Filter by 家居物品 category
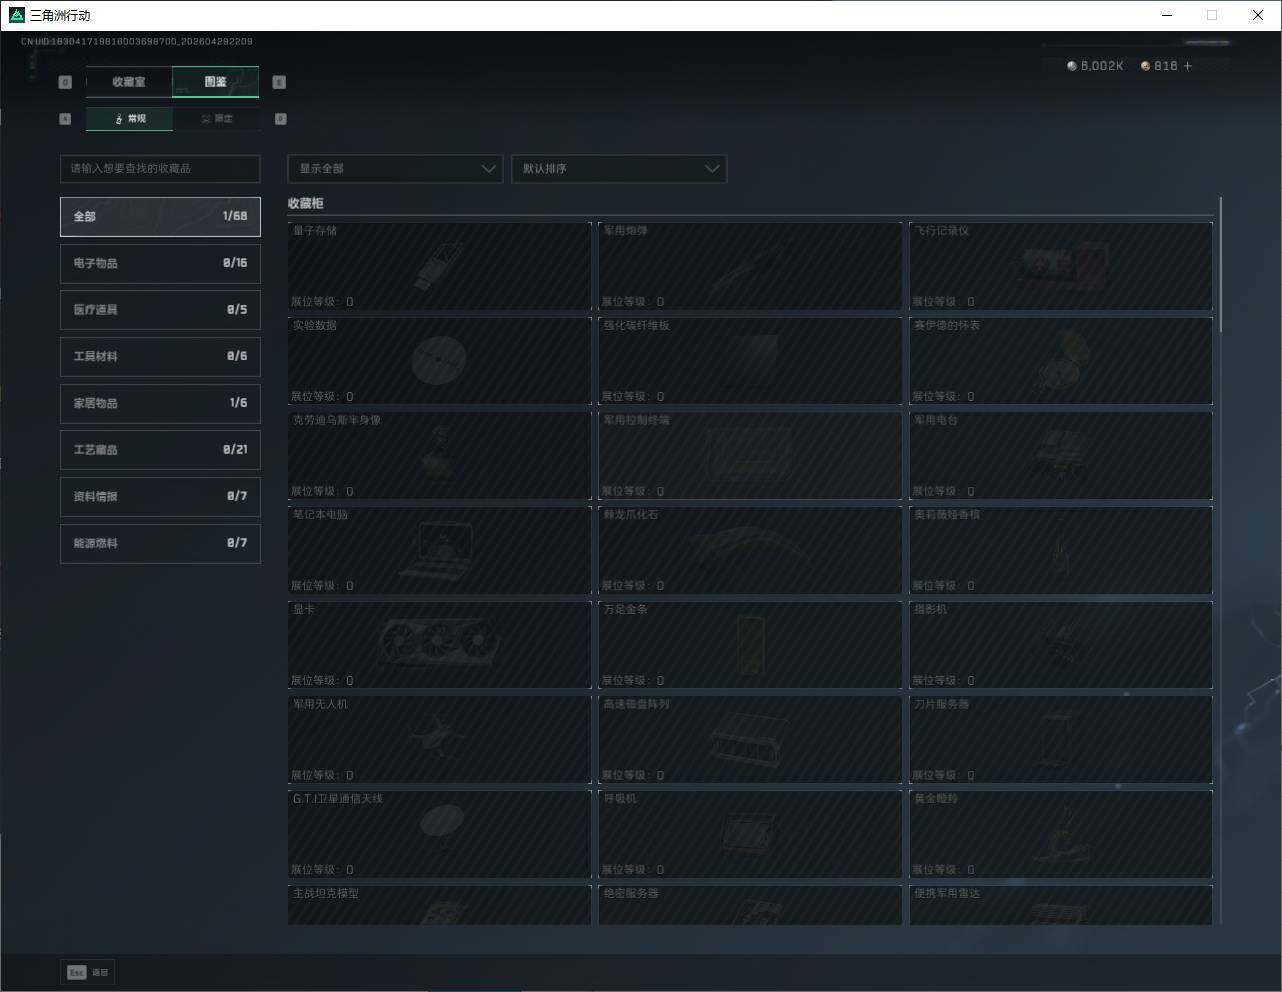Image resolution: width=1282 pixels, height=992 pixels. 160,403
